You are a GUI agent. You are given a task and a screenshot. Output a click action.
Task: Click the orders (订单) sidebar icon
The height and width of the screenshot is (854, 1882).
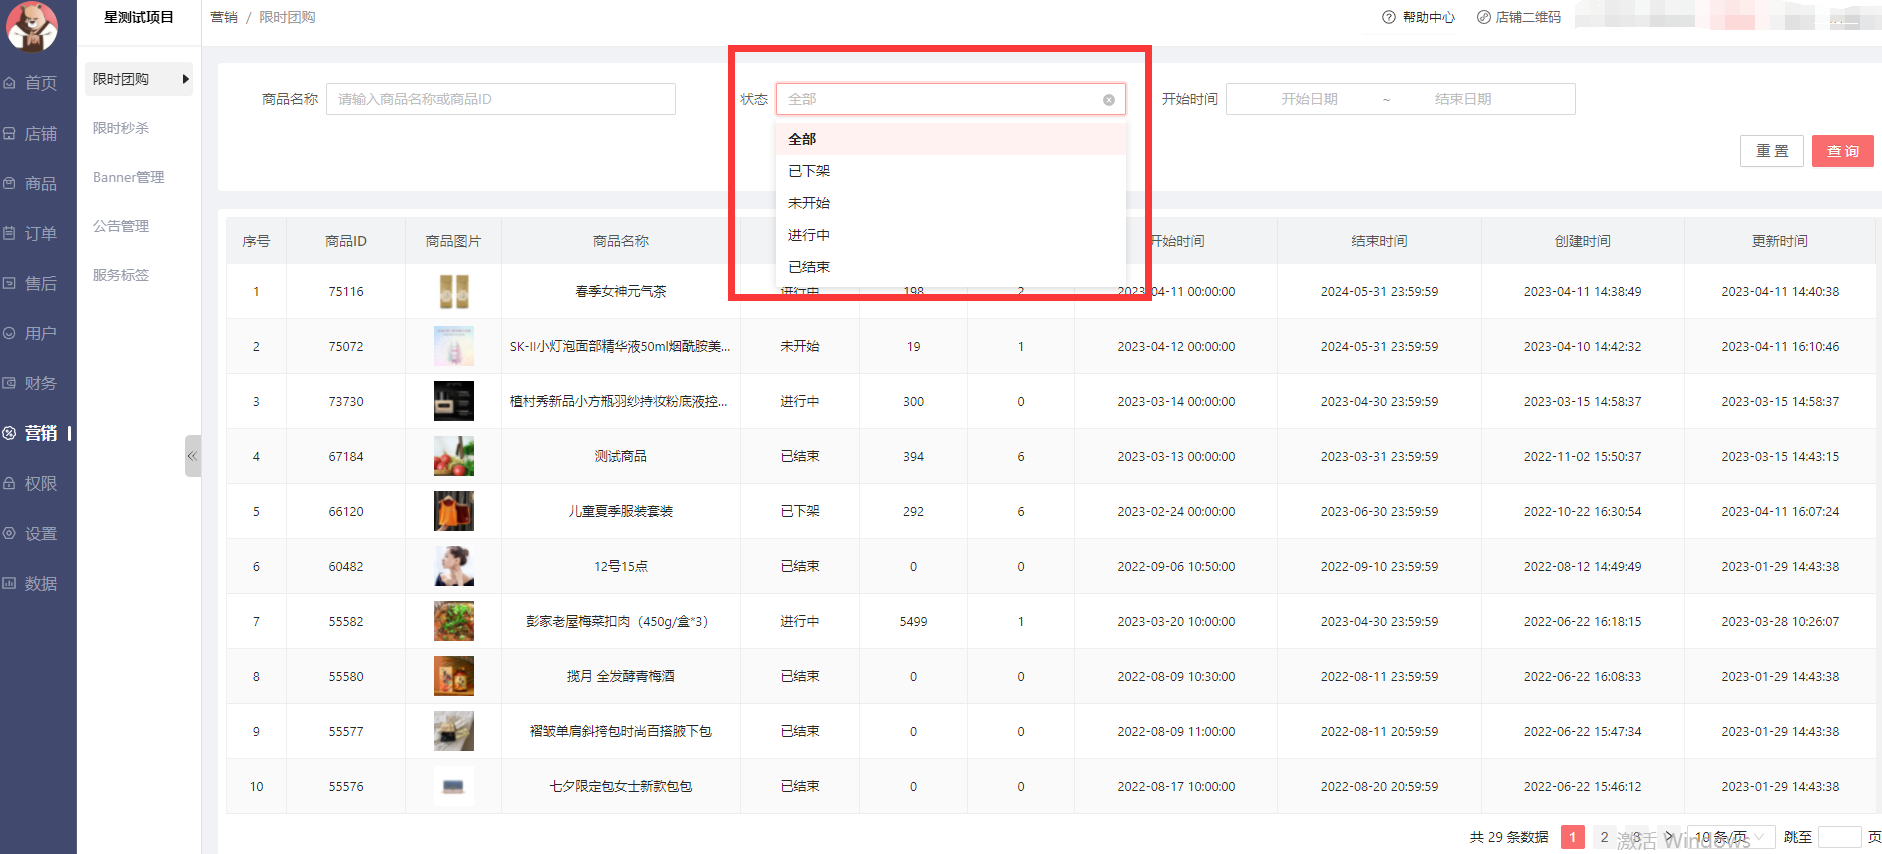(10, 234)
